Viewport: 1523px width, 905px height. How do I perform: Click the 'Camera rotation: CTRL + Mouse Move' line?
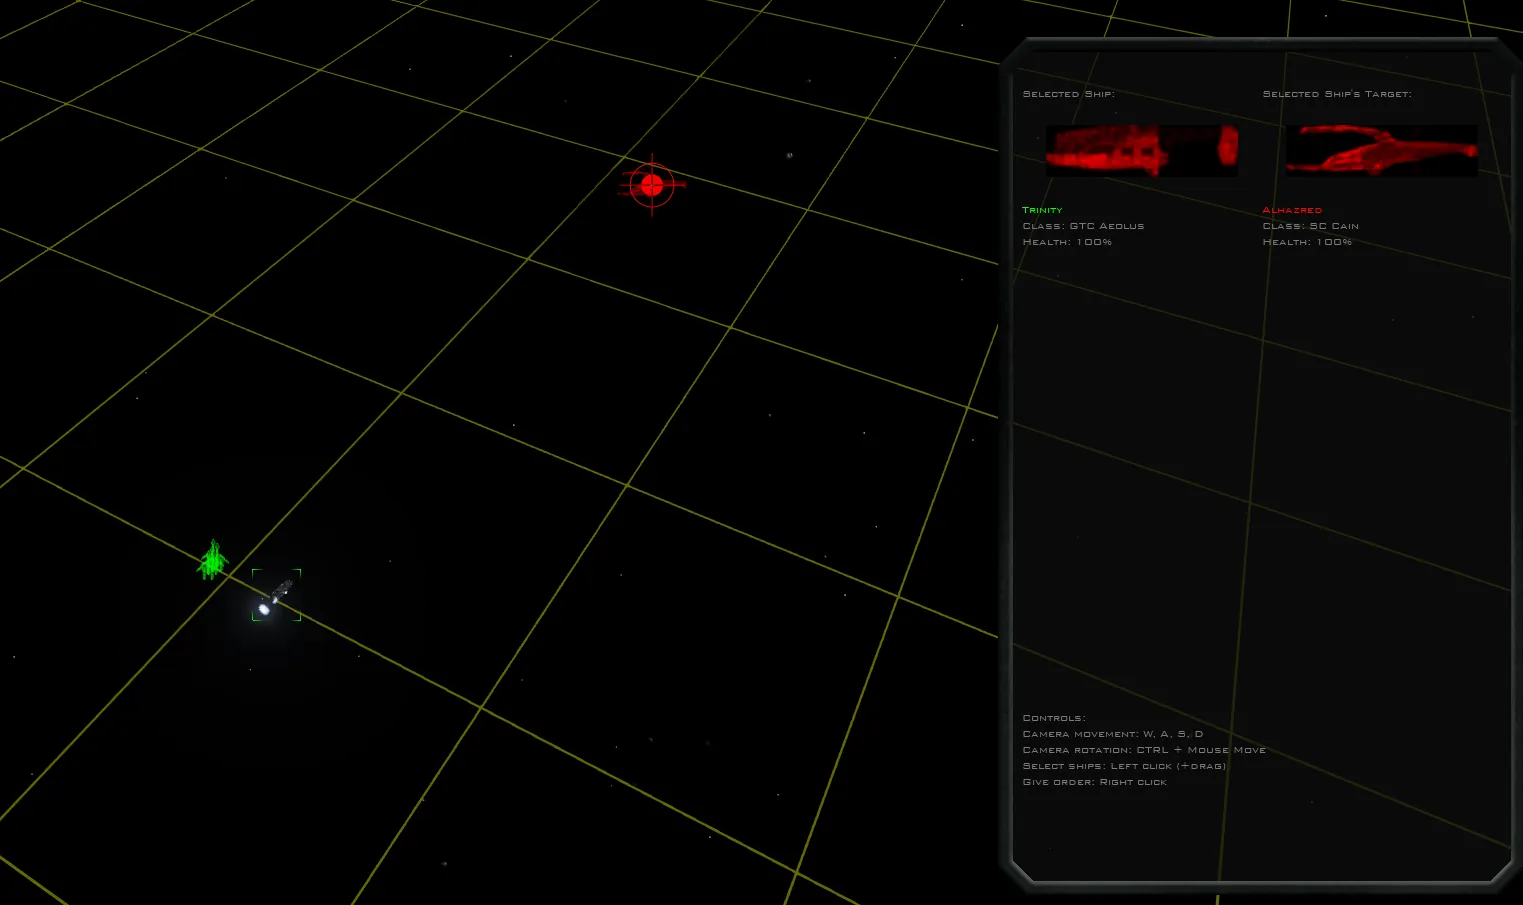(x=1144, y=750)
